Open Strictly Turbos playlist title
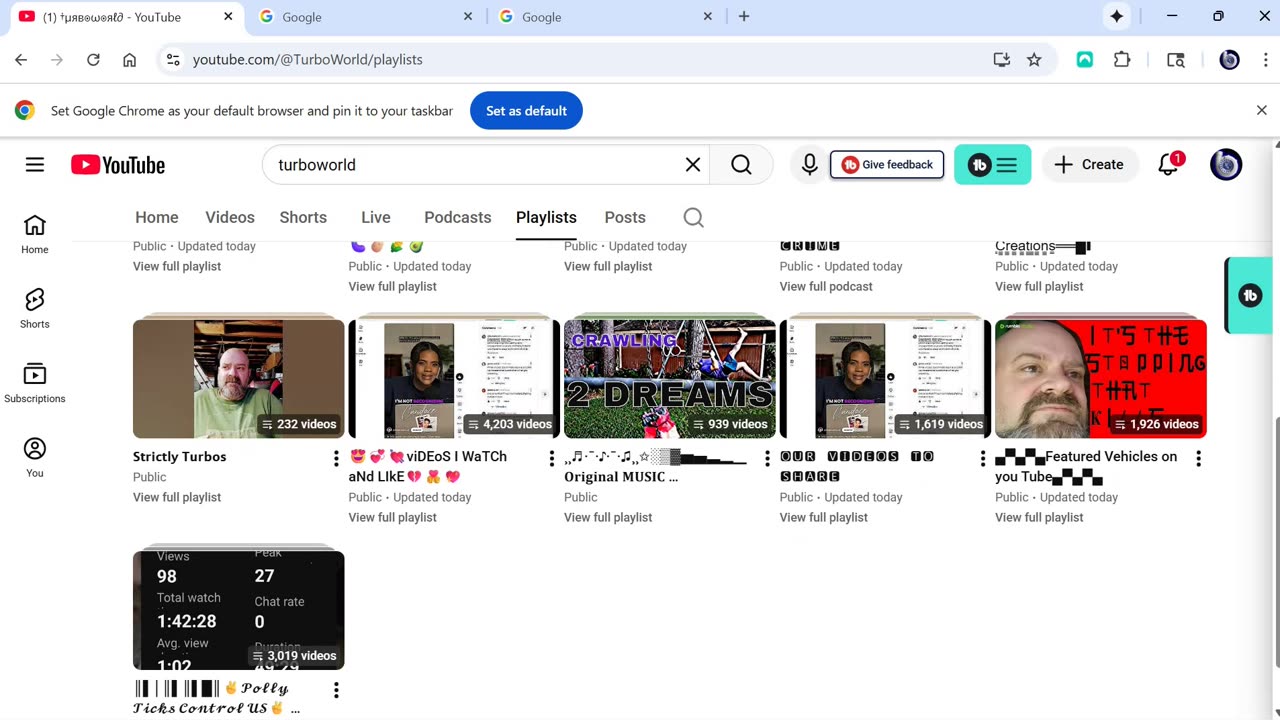Image resolution: width=1280 pixels, height=720 pixels. [x=180, y=457]
